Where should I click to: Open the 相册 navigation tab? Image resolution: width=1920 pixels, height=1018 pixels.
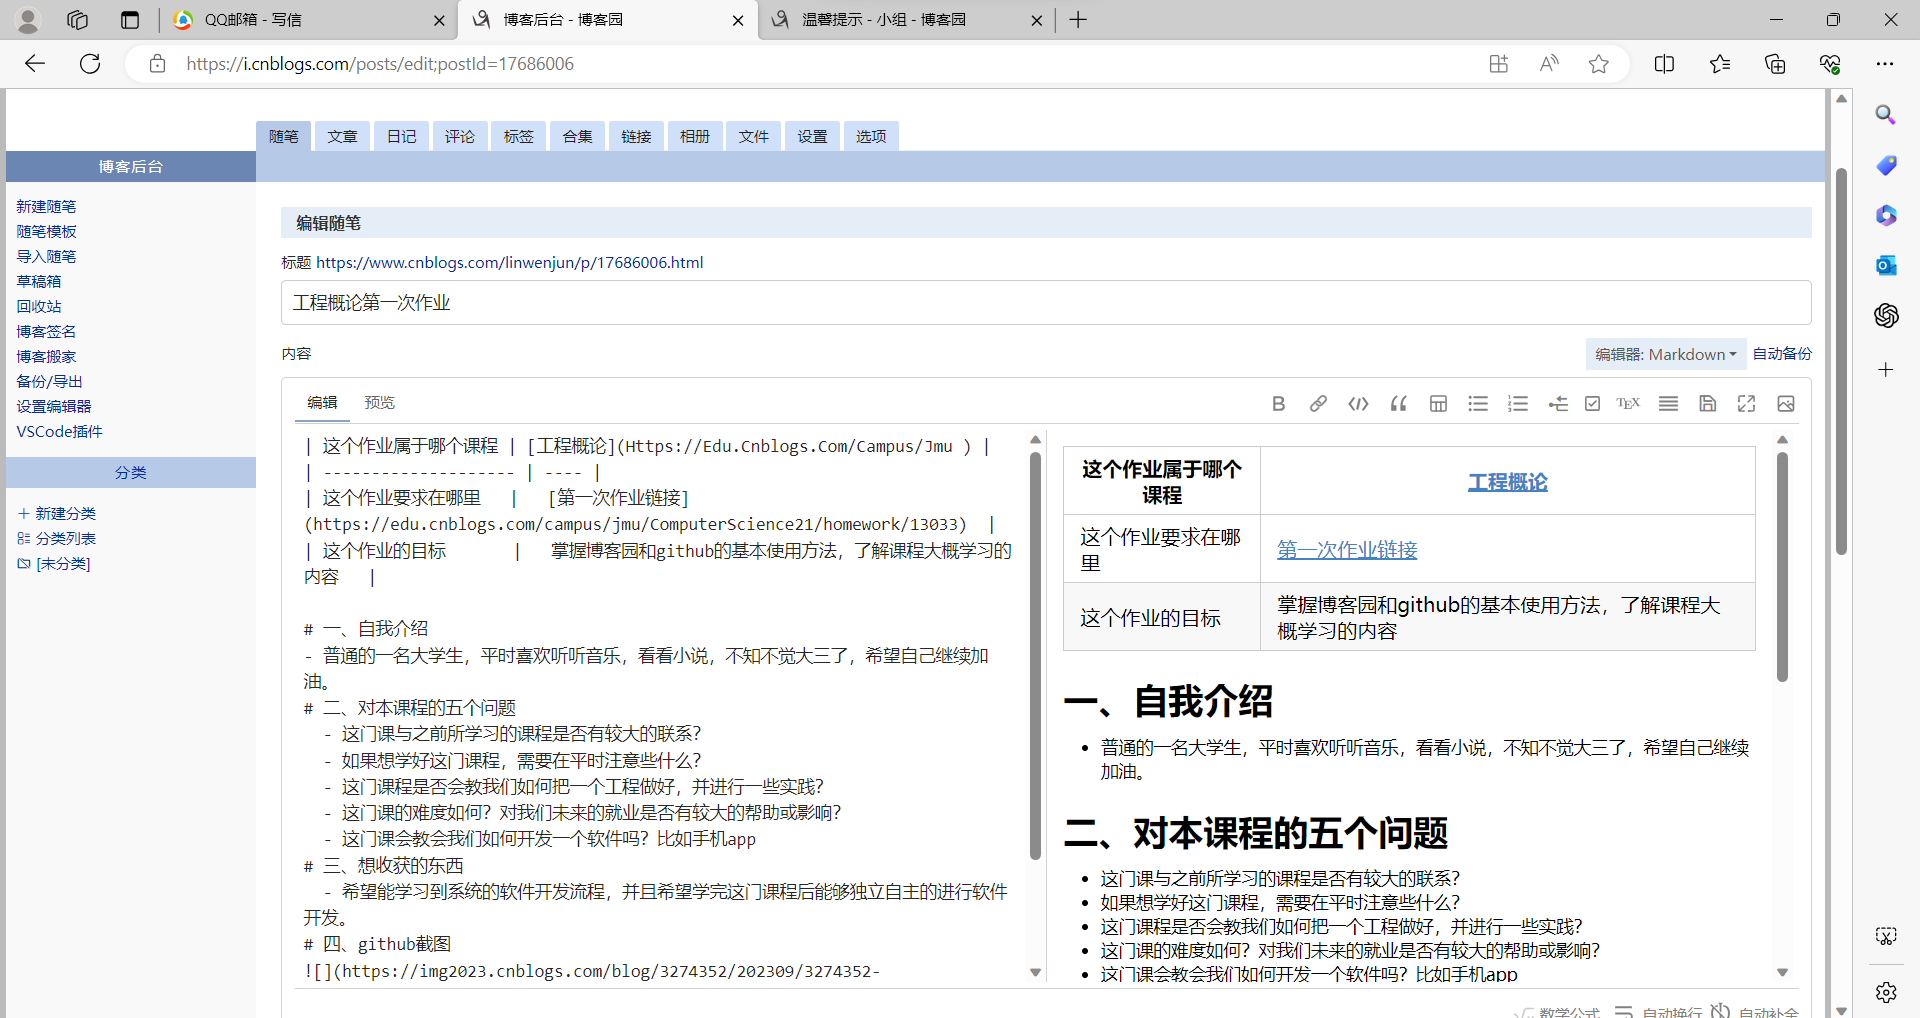(x=695, y=136)
